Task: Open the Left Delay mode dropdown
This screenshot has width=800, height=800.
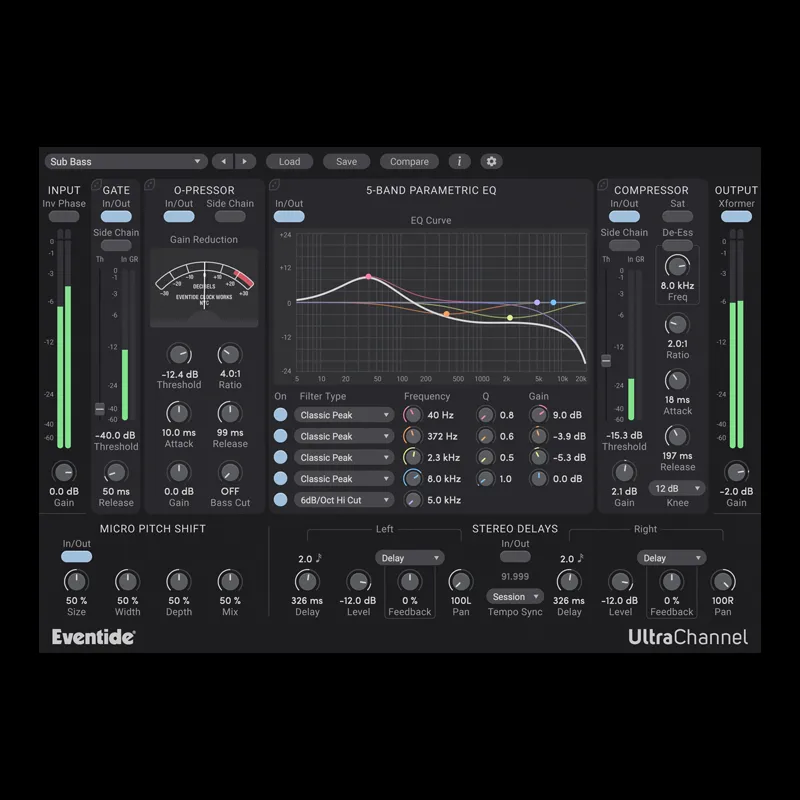Action: 410,558
